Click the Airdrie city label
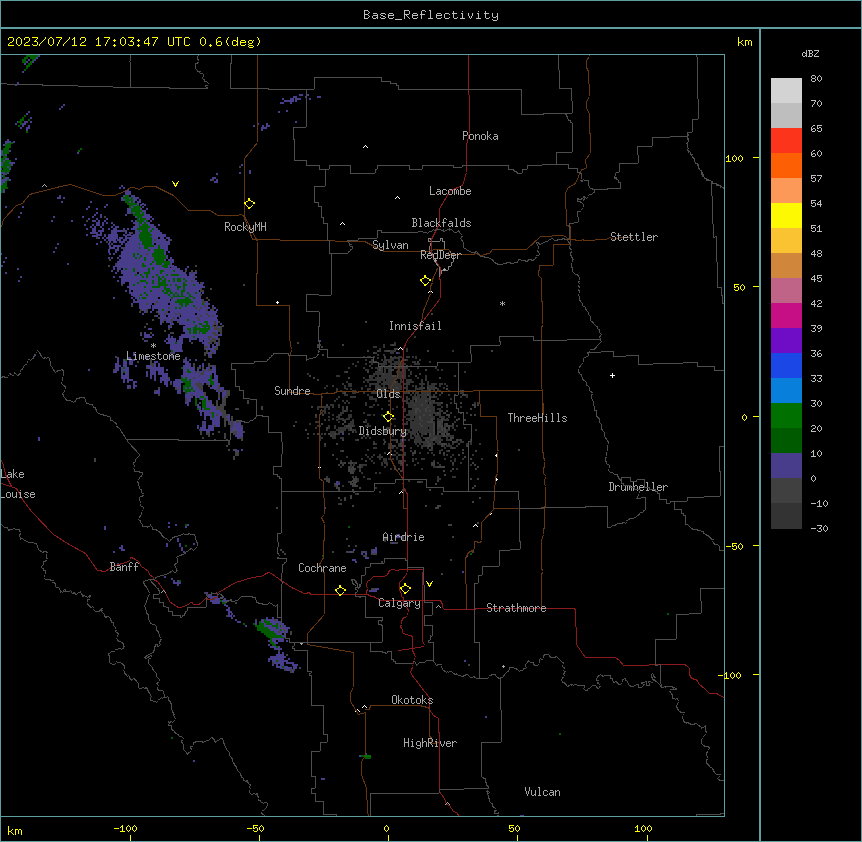862x842 pixels. [404, 537]
